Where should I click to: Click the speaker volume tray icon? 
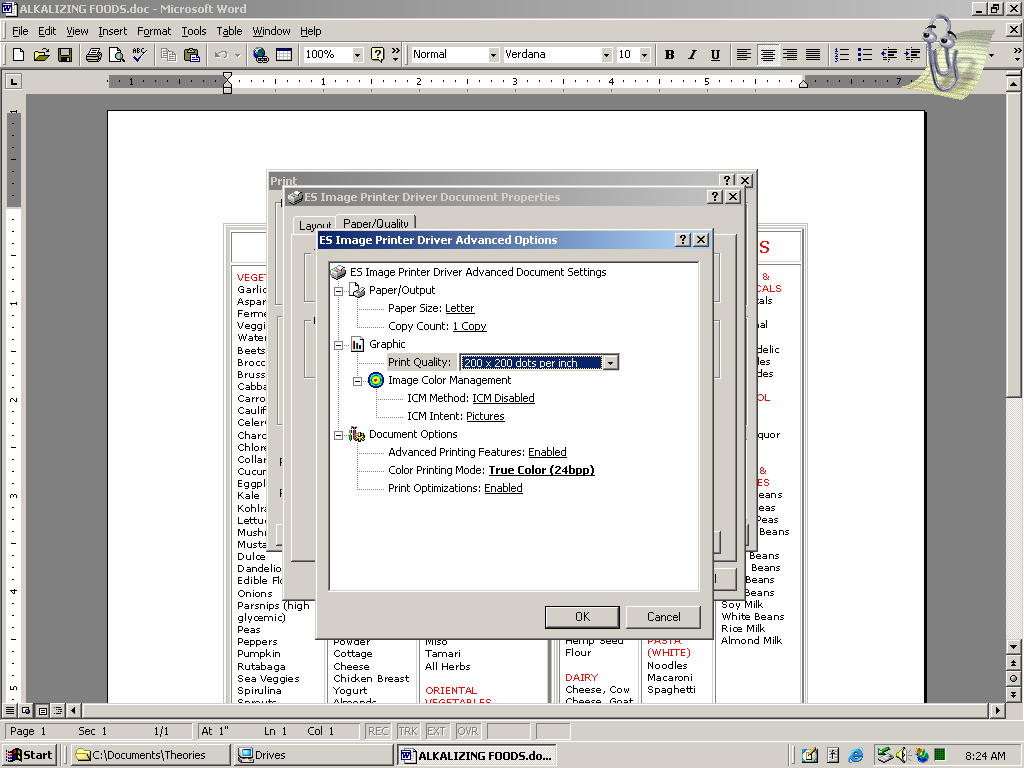coord(903,755)
